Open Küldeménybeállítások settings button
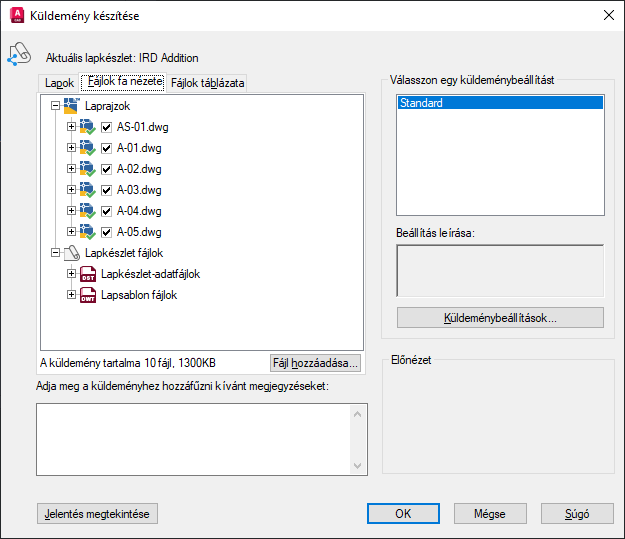The height and width of the screenshot is (539, 625). coord(500,318)
